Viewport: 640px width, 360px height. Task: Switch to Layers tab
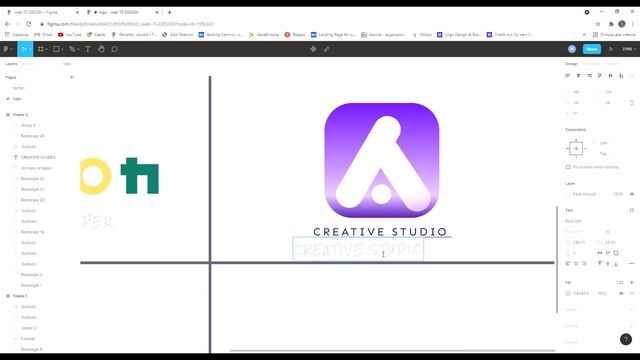(x=11, y=64)
